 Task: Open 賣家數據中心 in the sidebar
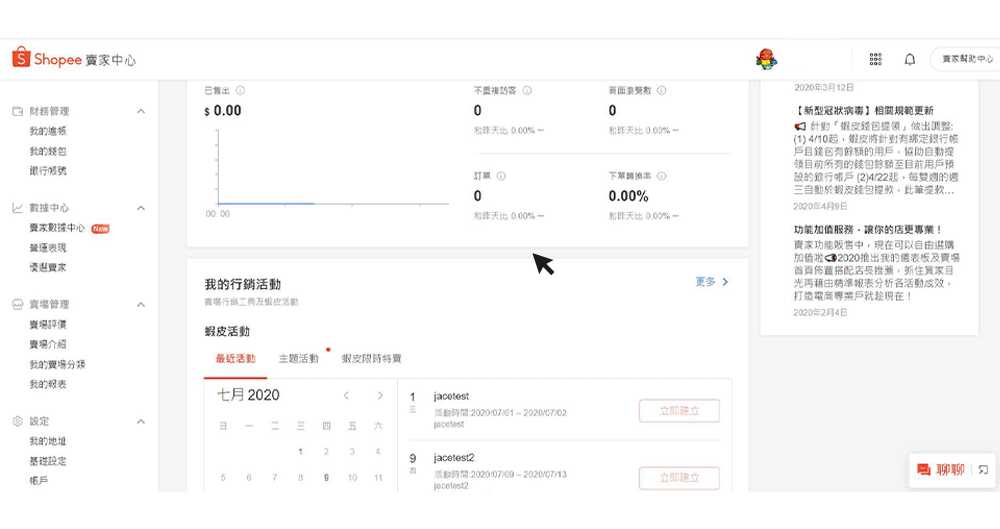57,228
